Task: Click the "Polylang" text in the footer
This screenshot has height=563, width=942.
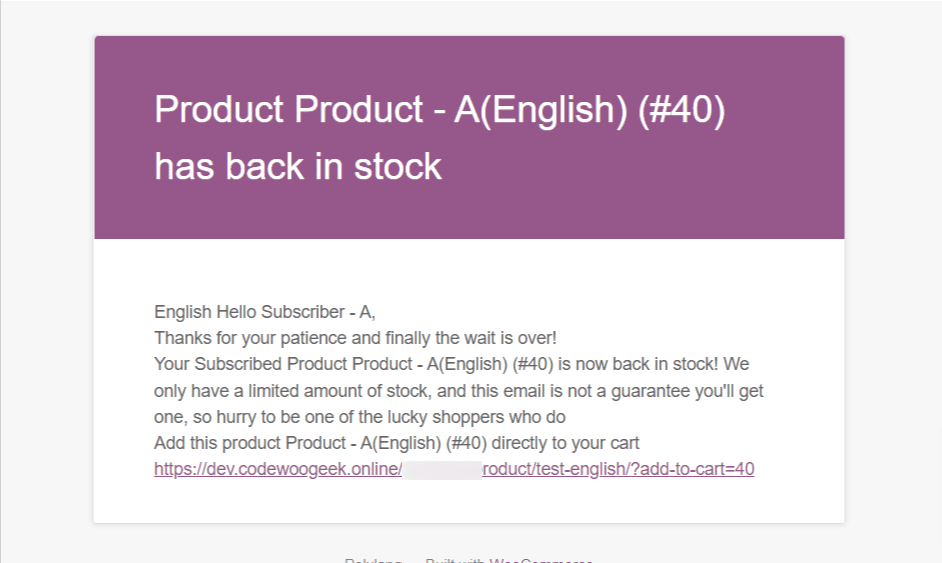Action: [373, 561]
